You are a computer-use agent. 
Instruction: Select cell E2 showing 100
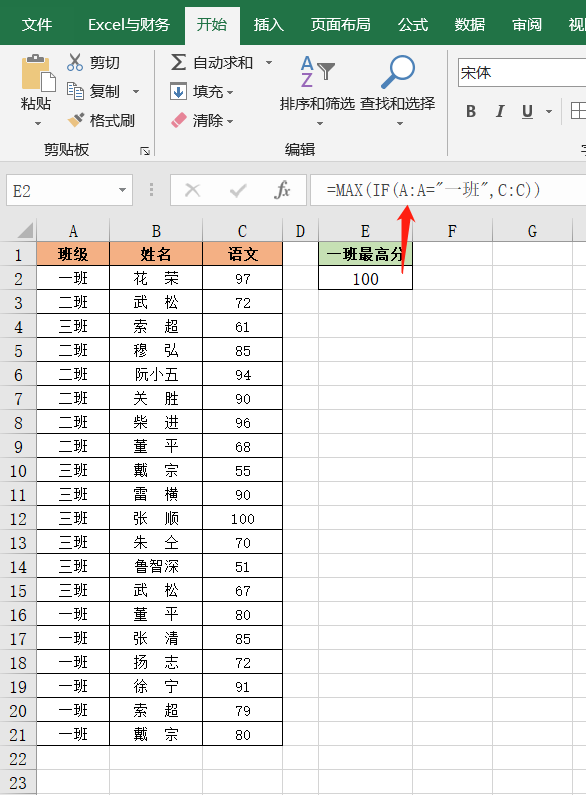tap(365, 278)
